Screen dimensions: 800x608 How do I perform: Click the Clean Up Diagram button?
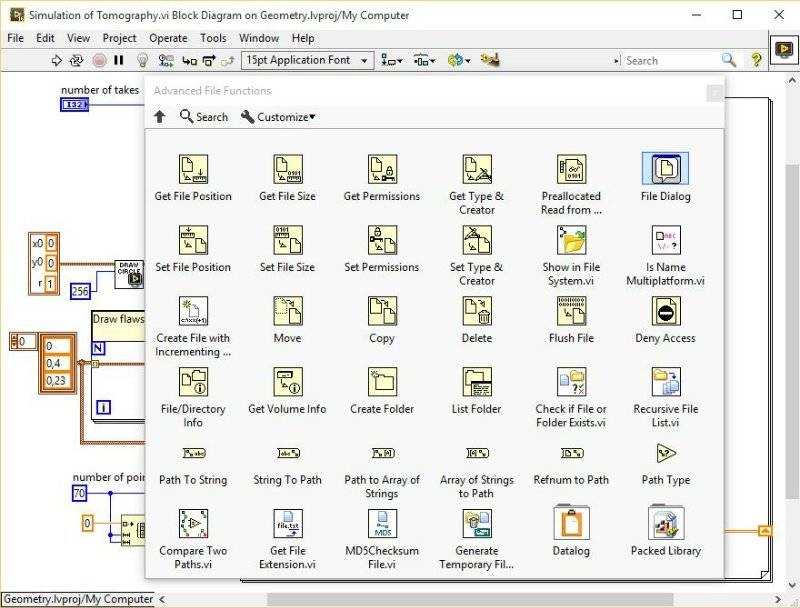[490, 60]
